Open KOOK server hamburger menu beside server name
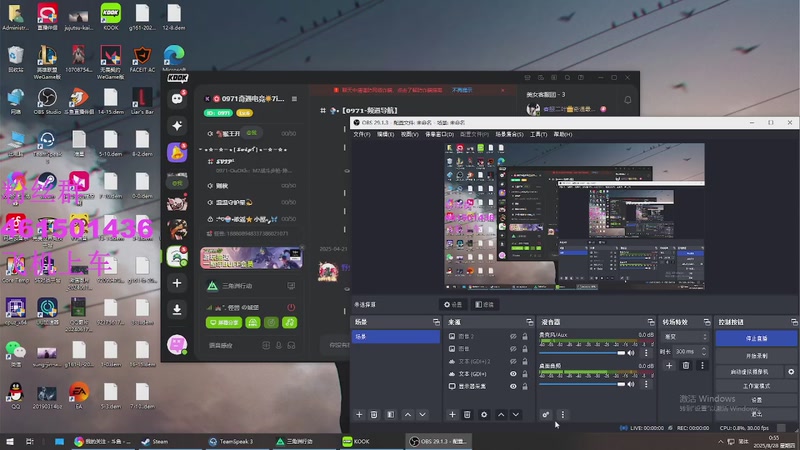This screenshot has width=800, height=450. [294, 98]
